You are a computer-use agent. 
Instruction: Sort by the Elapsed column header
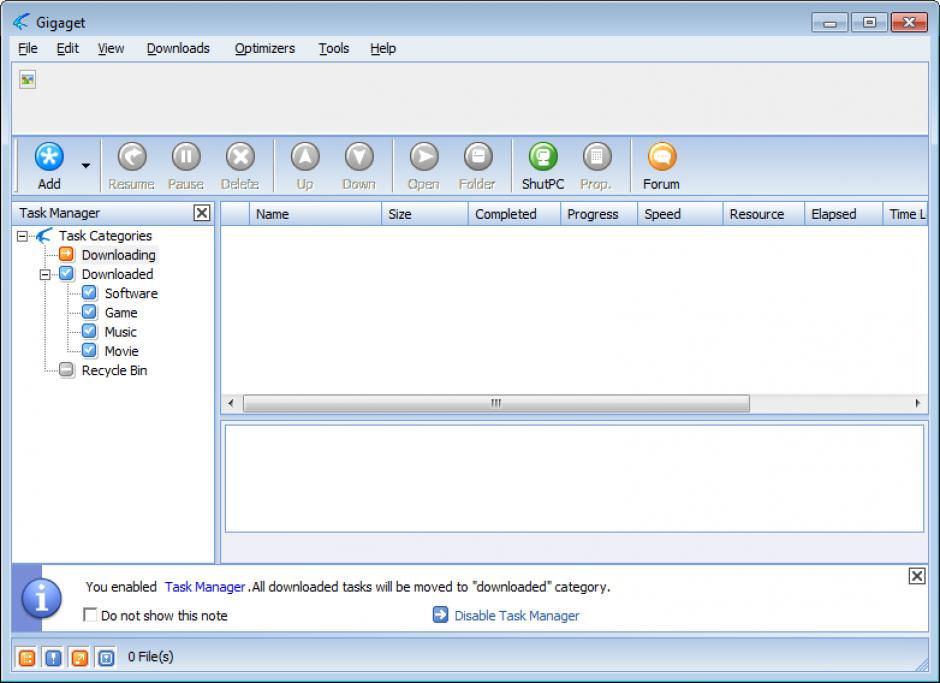(x=843, y=214)
